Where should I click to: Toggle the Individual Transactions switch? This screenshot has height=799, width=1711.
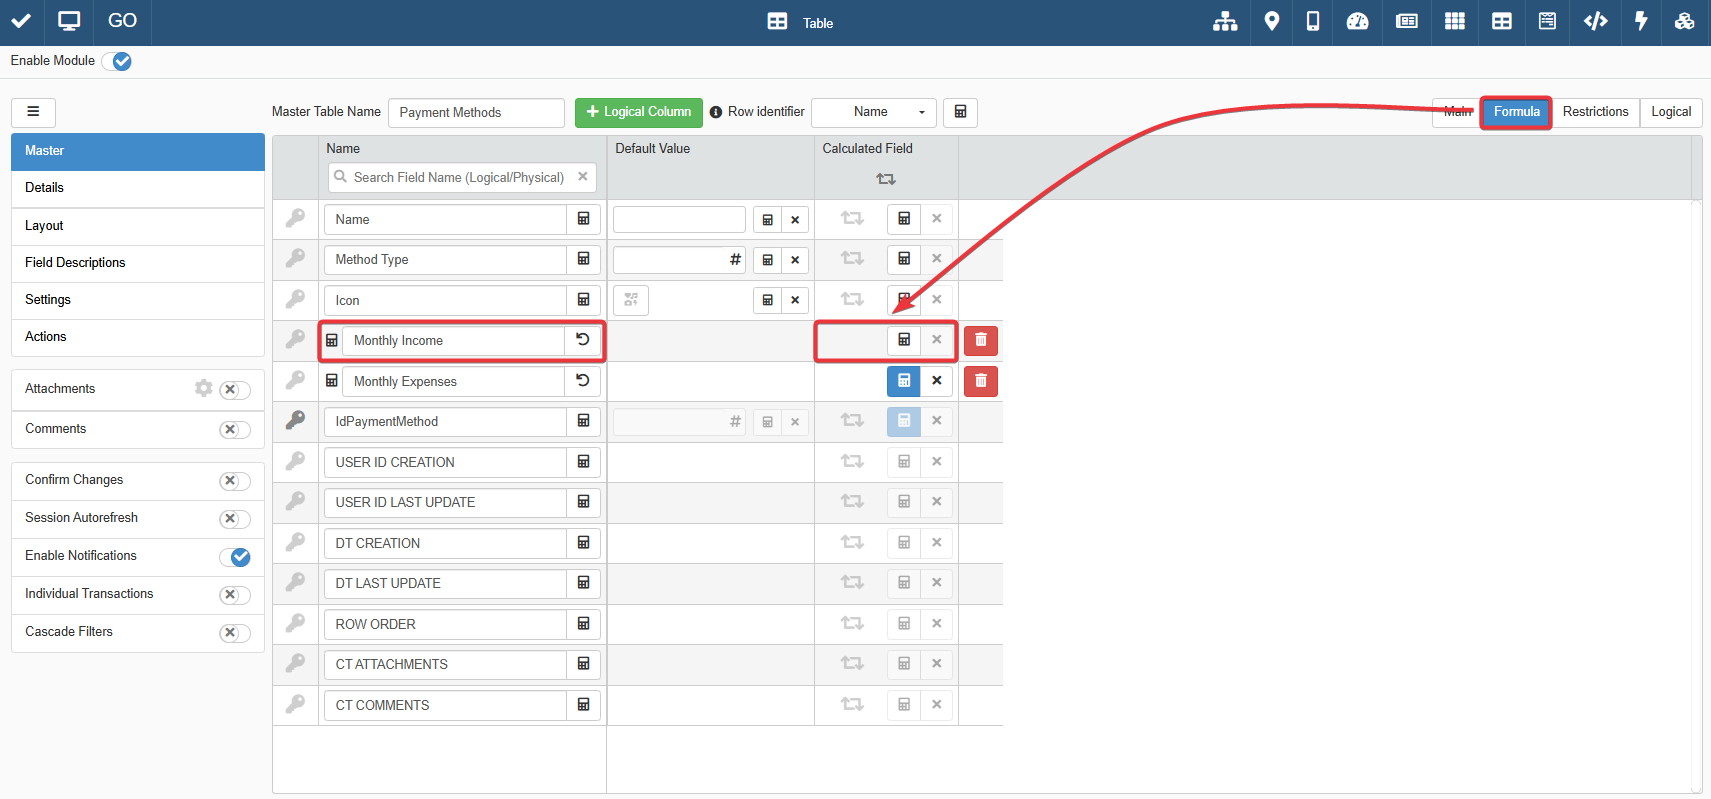coord(235,595)
